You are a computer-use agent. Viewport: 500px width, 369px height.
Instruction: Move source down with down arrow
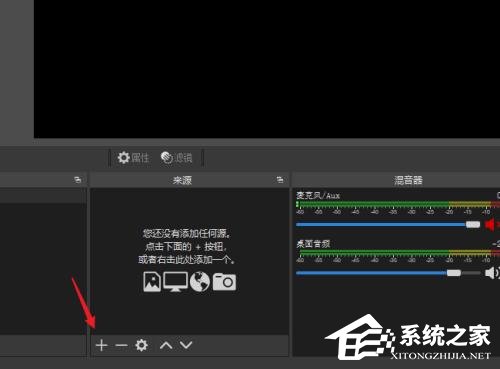[186, 345]
